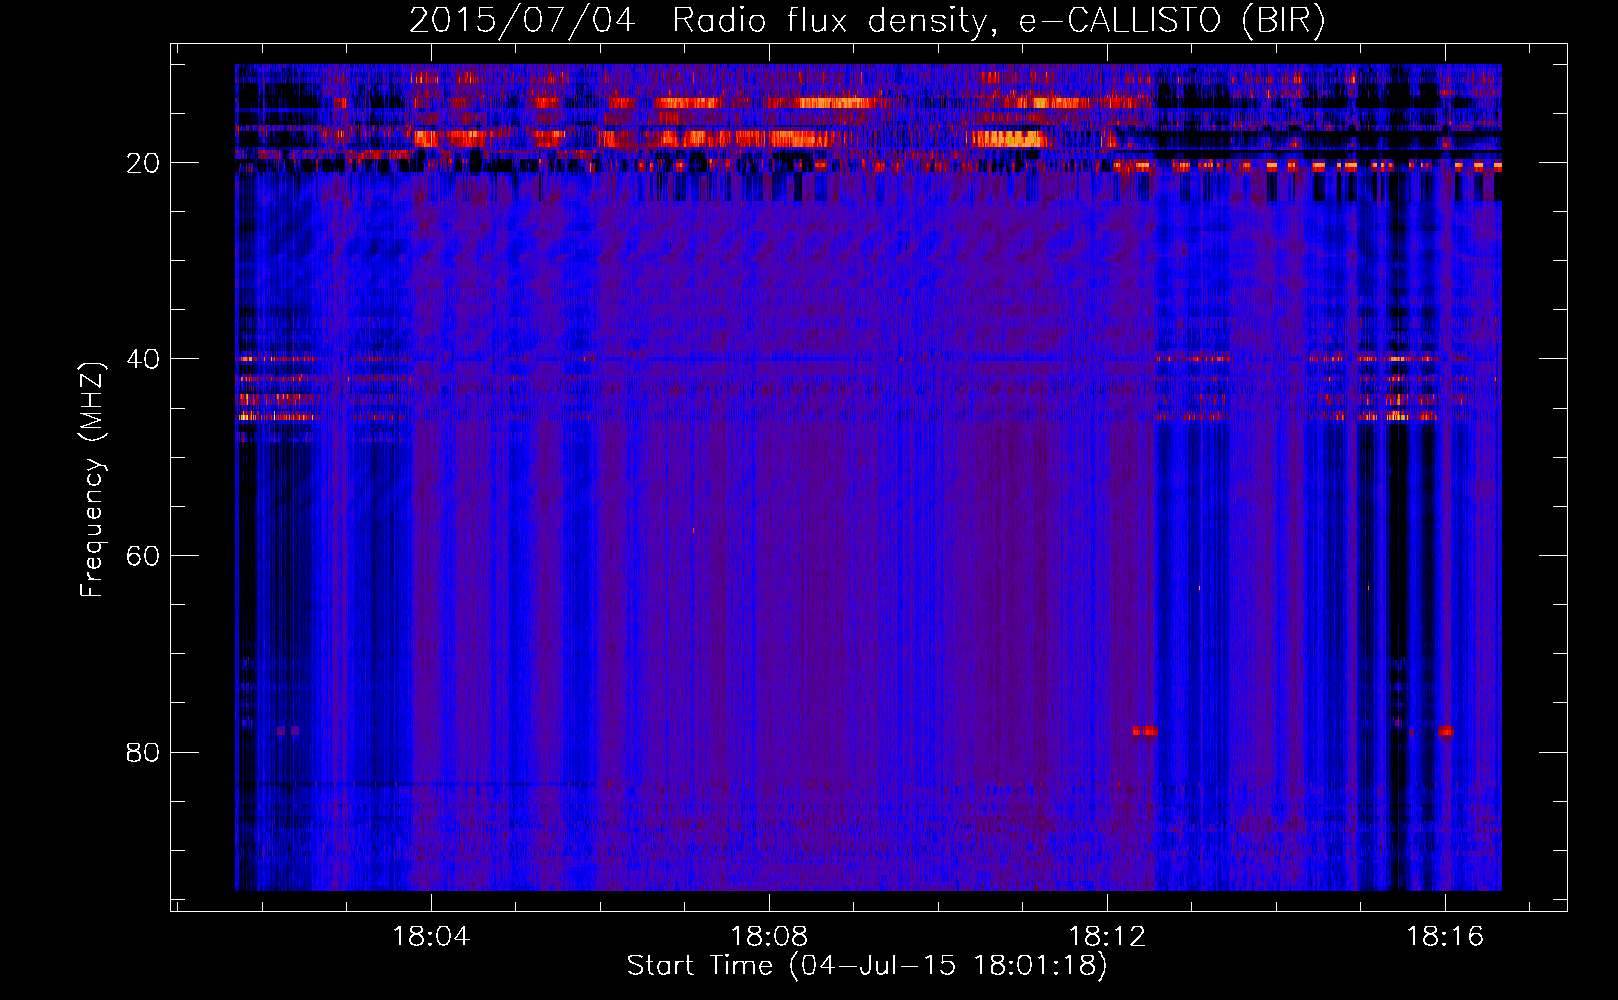Image resolution: width=1618 pixels, height=1000 pixels.
Task: Choose the 18:16 time tick label
Action: tap(1445, 936)
